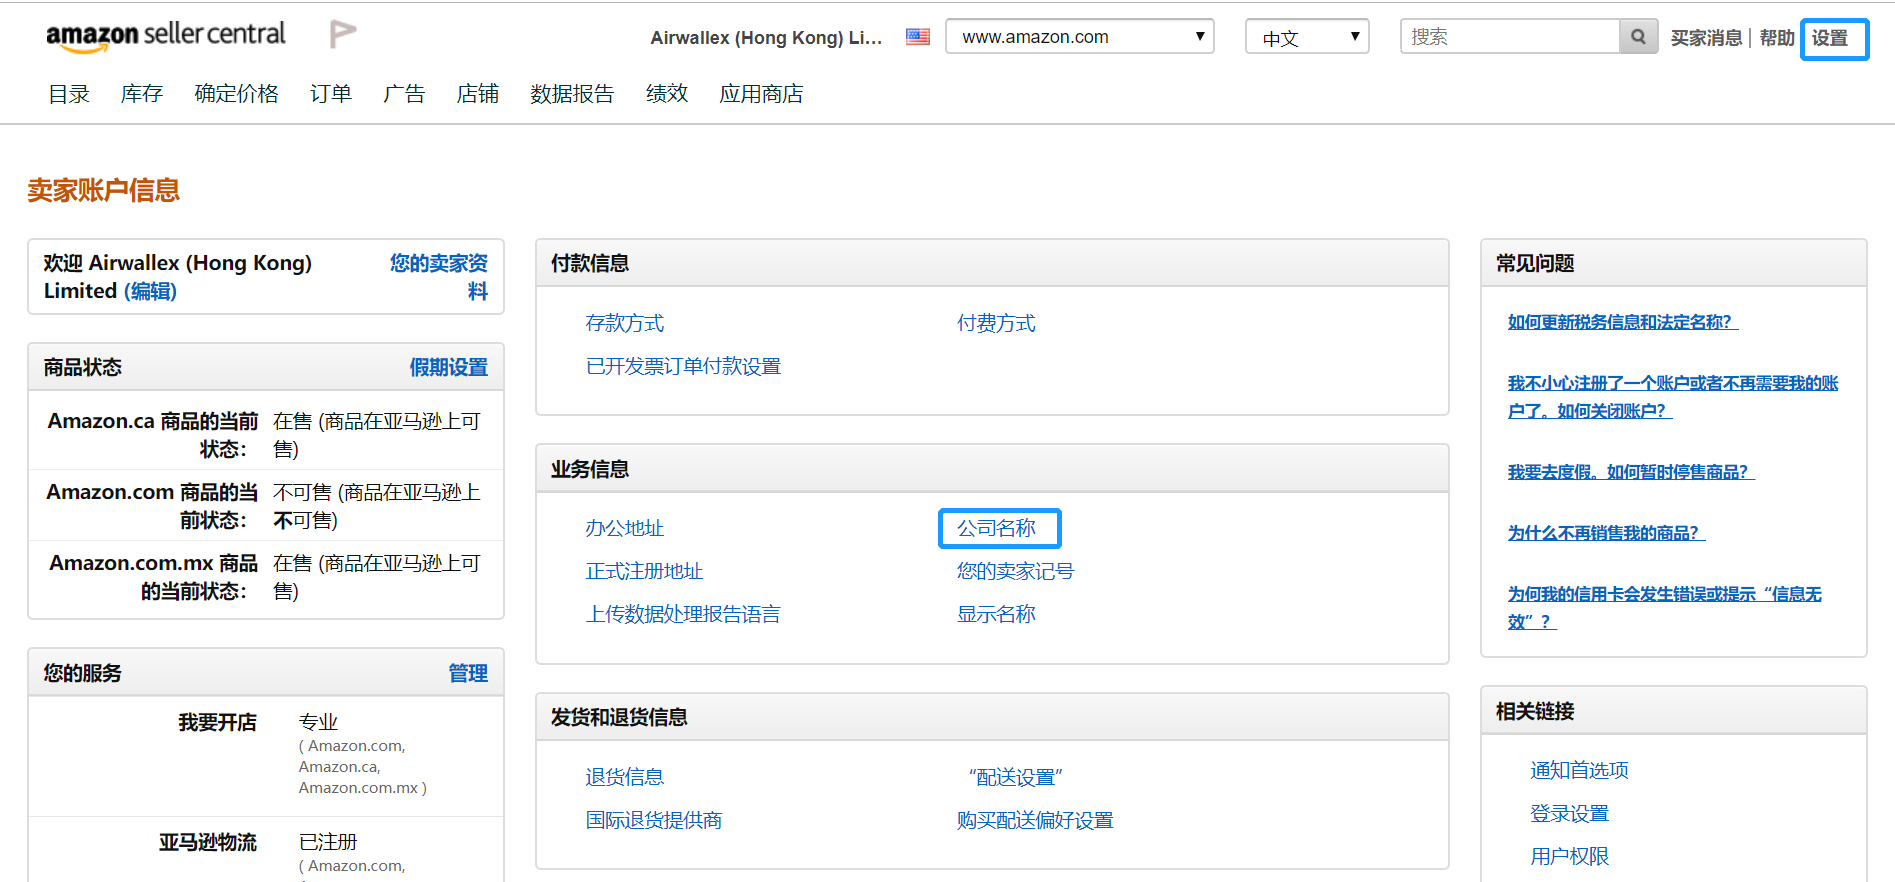Click 管理 to manage your services

pyautogui.click(x=467, y=673)
